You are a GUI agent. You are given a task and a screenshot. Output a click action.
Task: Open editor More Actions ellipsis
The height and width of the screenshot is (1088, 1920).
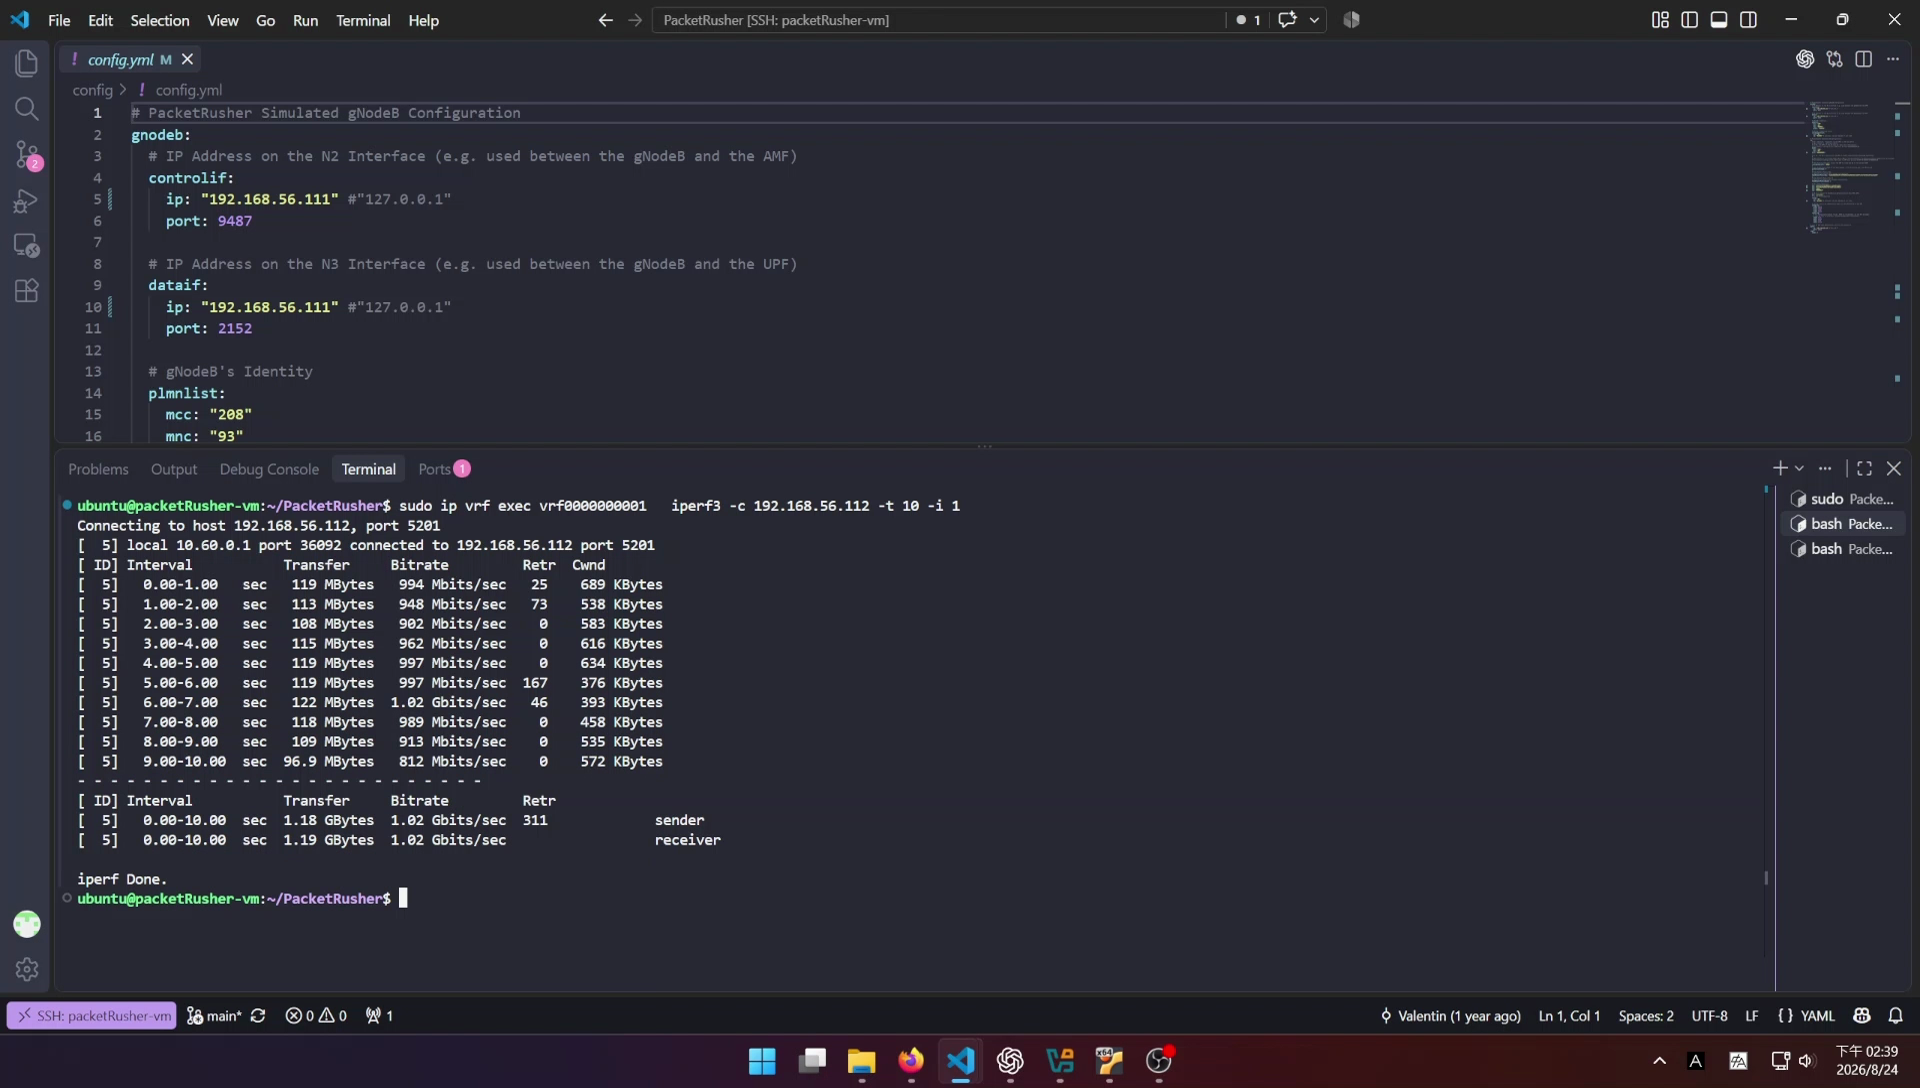pos(1893,59)
